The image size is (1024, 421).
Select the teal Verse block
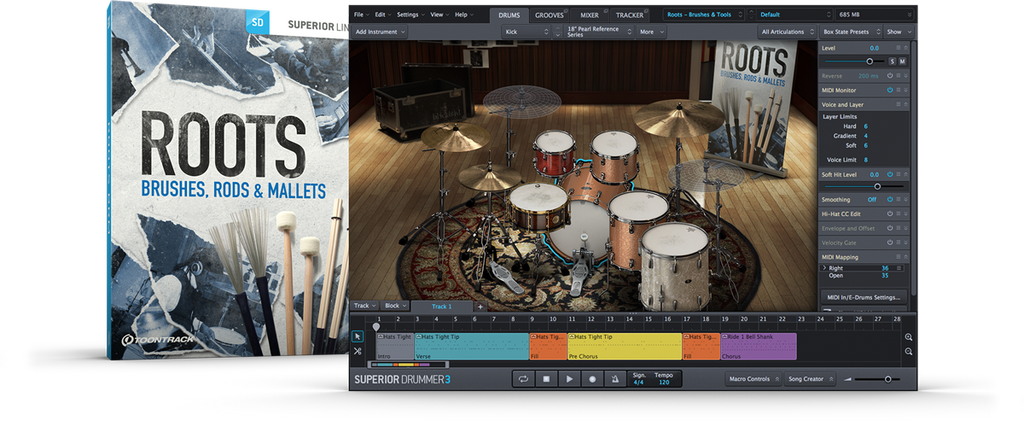(472, 346)
